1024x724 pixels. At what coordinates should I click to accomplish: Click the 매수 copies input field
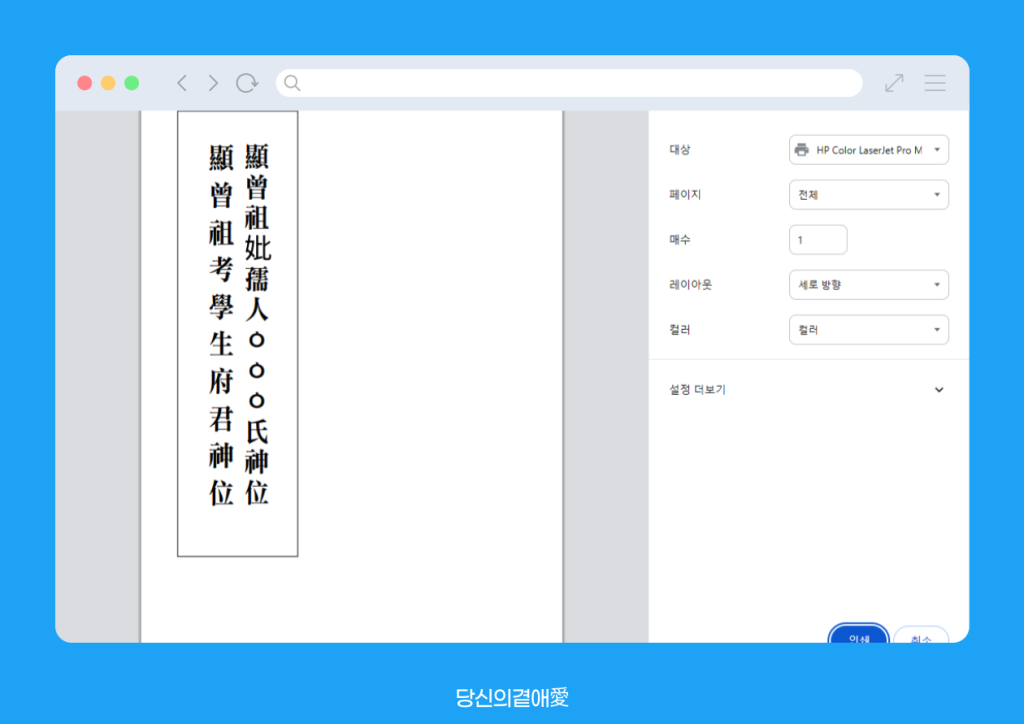(x=818, y=240)
